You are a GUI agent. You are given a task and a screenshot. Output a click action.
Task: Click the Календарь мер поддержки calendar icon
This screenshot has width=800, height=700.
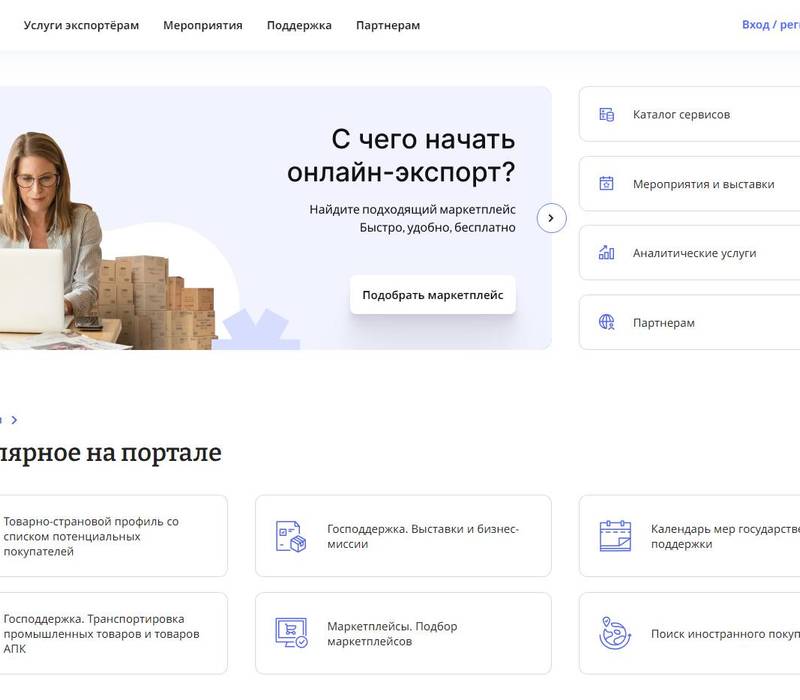[x=615, y=536]
